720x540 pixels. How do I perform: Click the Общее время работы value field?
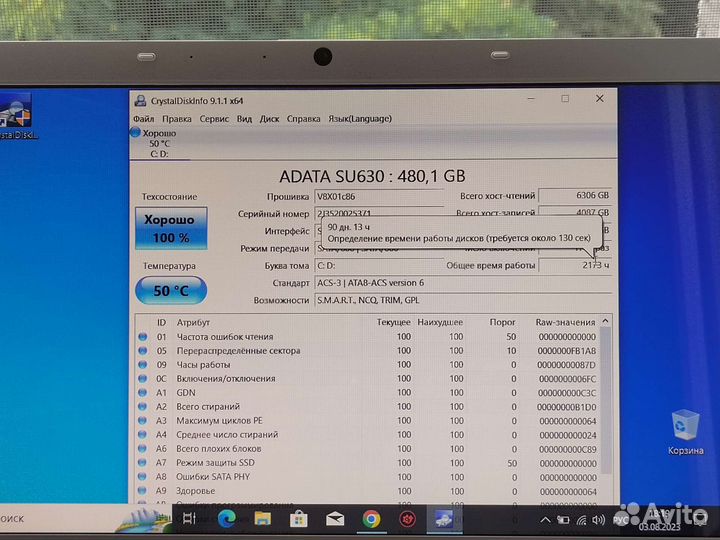tap(575, 265)
